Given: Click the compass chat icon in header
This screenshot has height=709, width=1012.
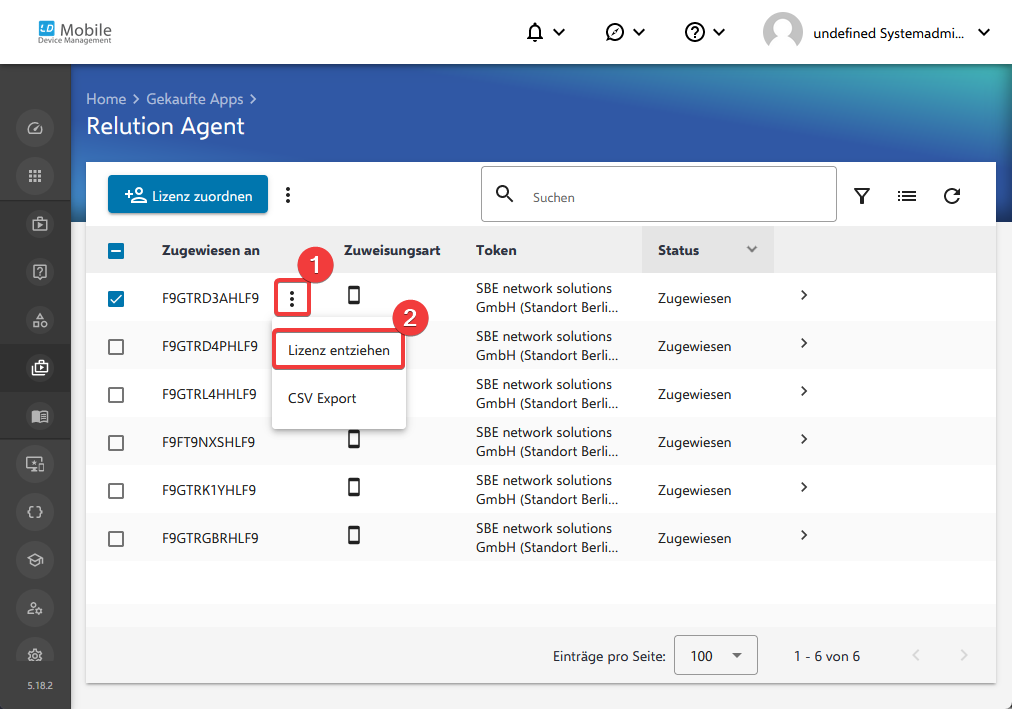Looking at the screenshot, I should 614,32.
